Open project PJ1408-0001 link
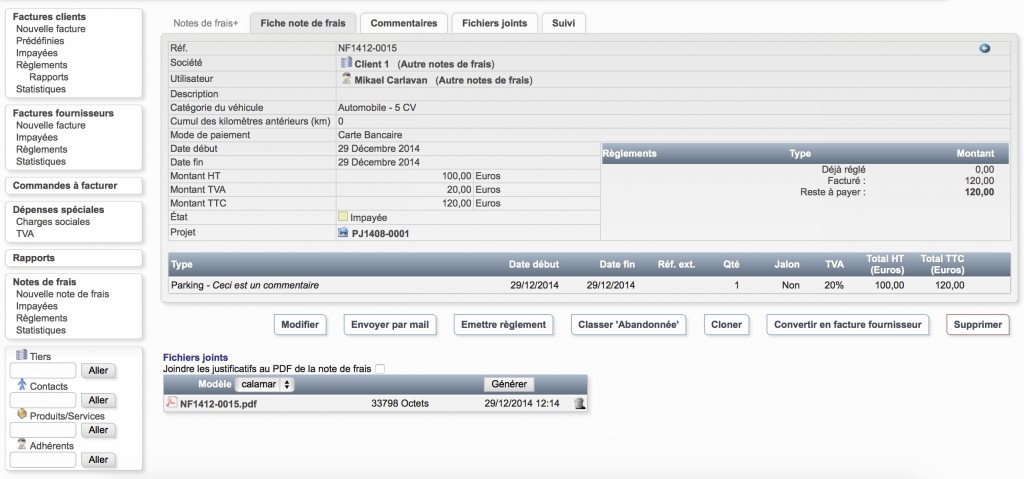 [x=381, y=233]
